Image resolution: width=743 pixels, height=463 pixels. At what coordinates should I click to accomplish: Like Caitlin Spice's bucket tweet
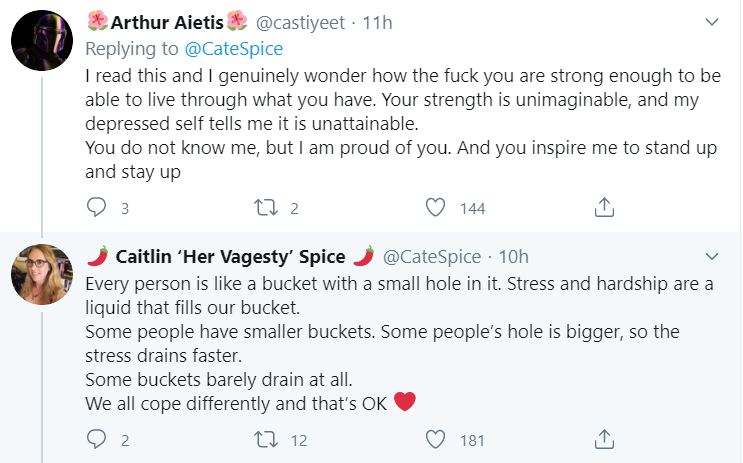[x=435, y=440]
